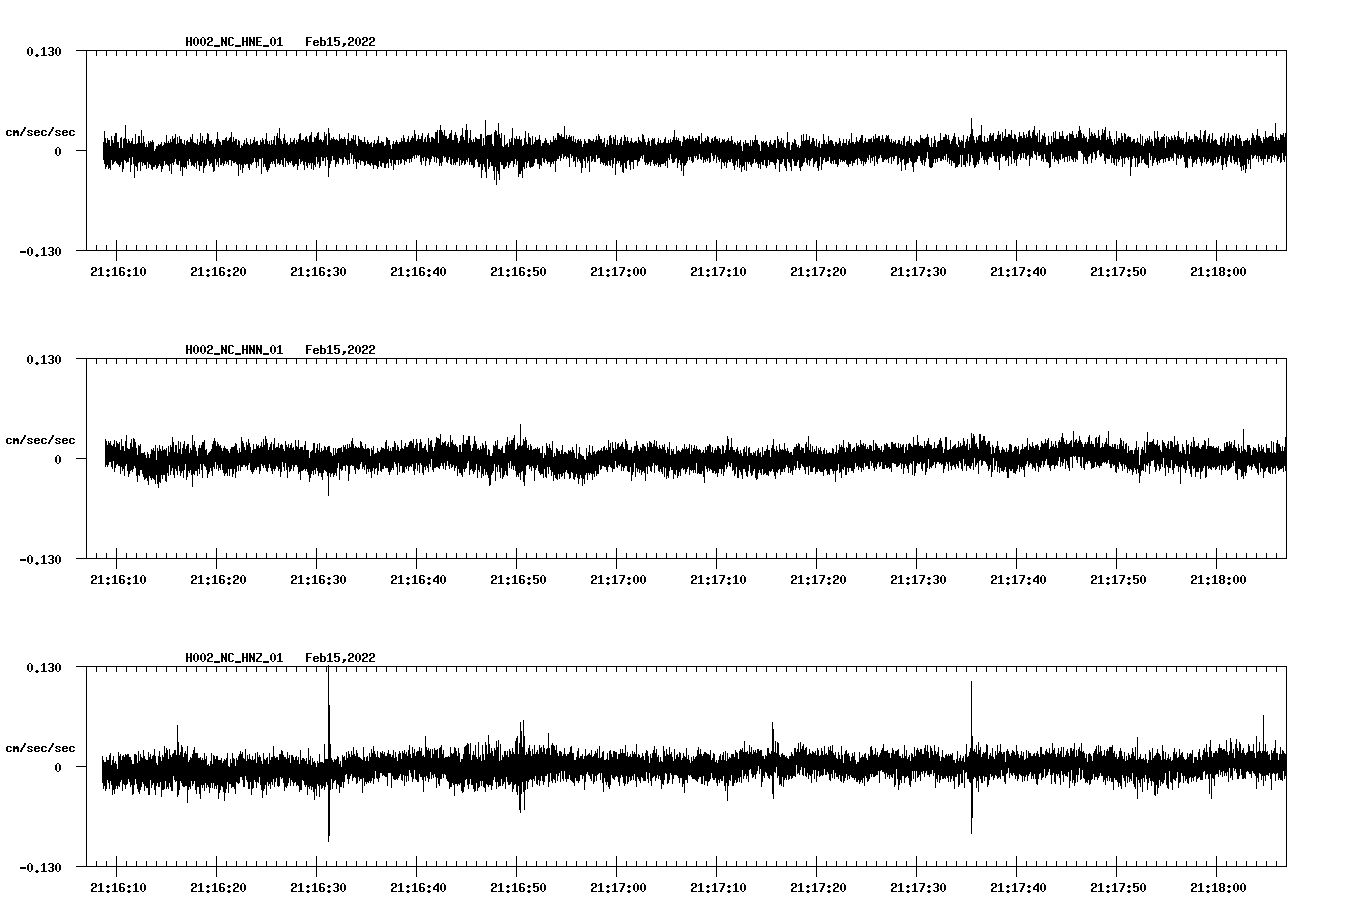Click the -0.130 lower limit of the HNZ axis

click(x=40, y=867)
